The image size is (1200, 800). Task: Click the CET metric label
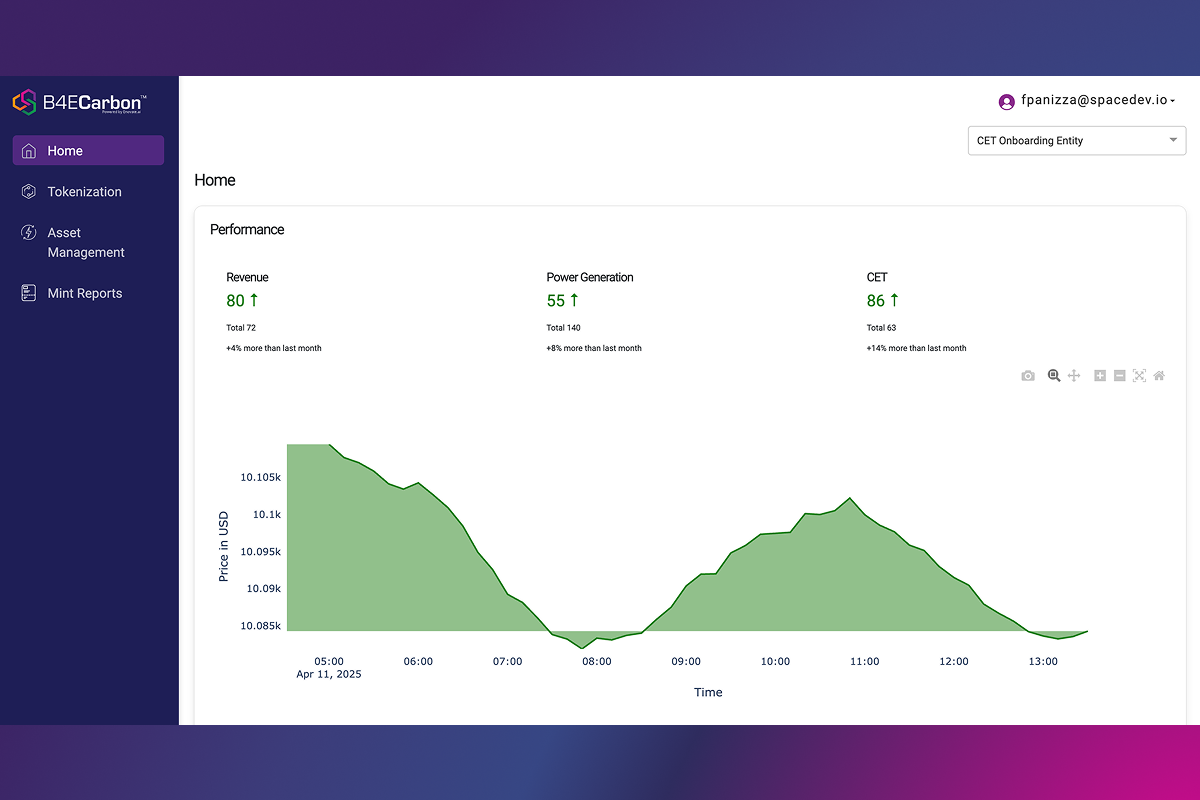[877, 277]
